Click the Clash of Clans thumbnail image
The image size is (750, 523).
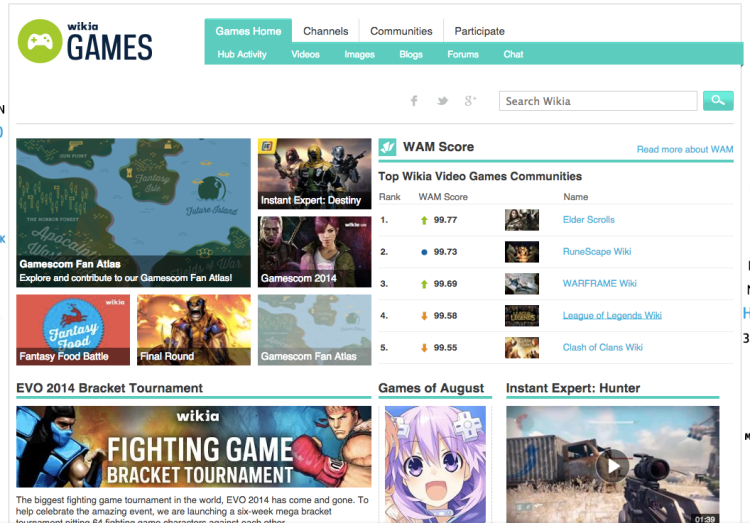[x=522, y=348]
